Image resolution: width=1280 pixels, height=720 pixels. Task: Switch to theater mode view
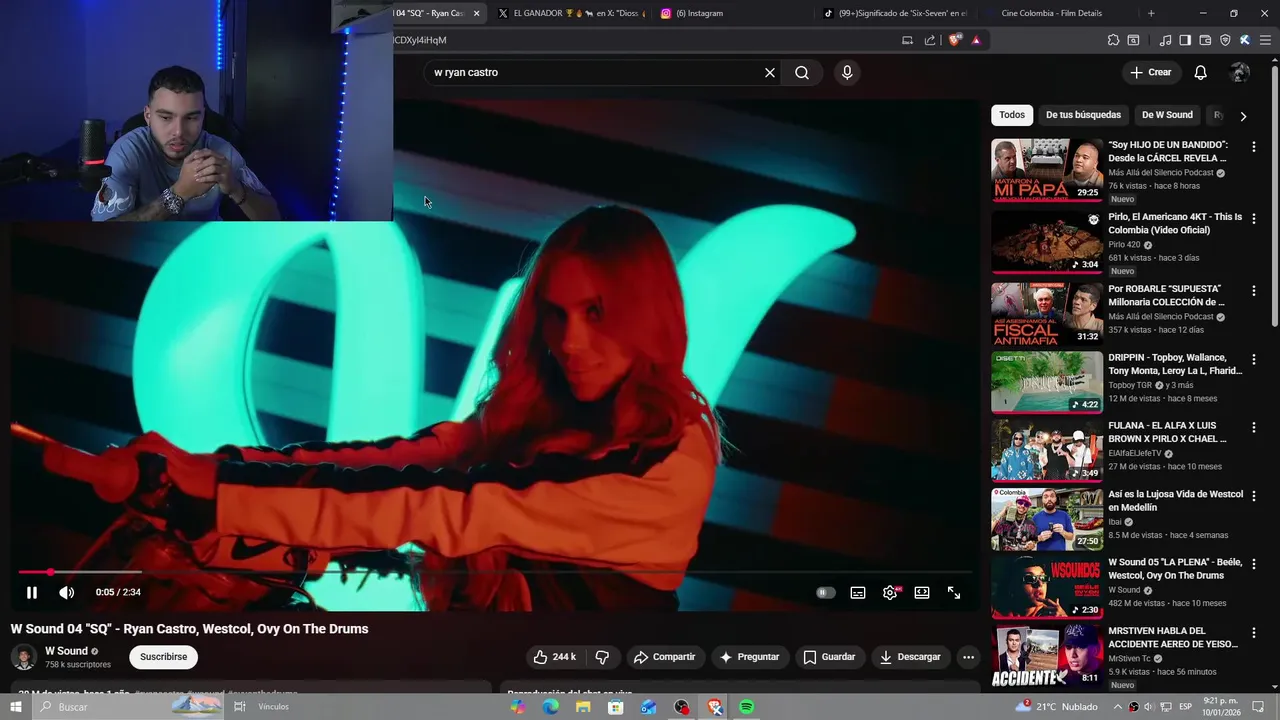922,593
